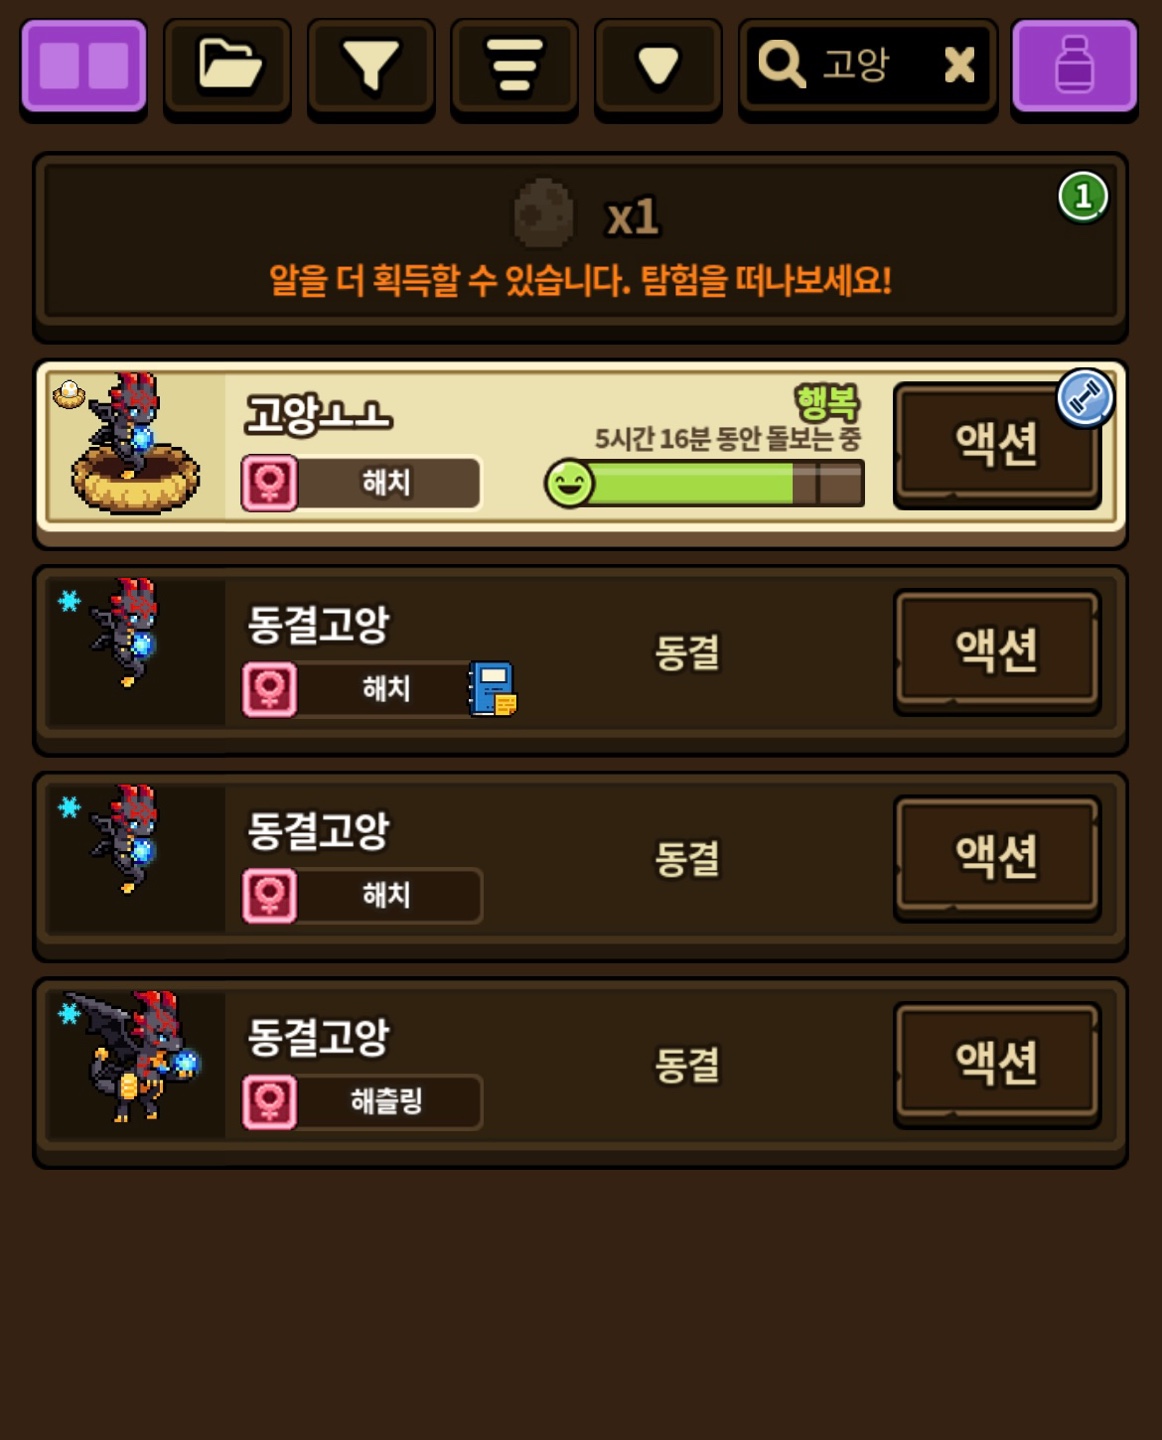Click the magnifying glass search icon
The image size is (1162, 1440).
tap(781, 64)
